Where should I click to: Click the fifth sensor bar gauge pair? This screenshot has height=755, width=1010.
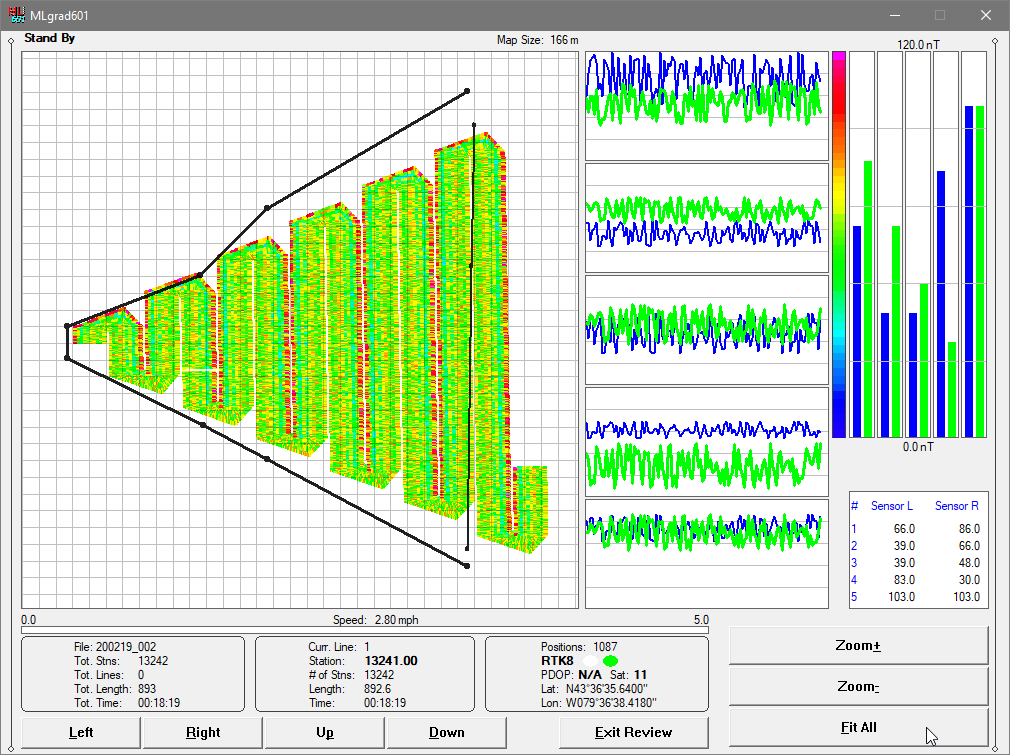974,245
